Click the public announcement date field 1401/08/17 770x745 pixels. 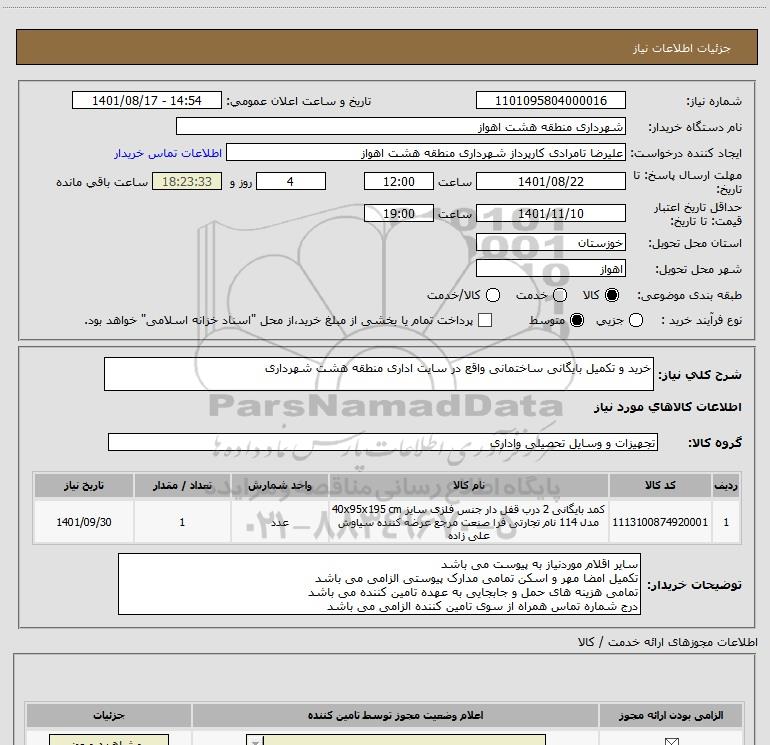[x=147, y=101]
